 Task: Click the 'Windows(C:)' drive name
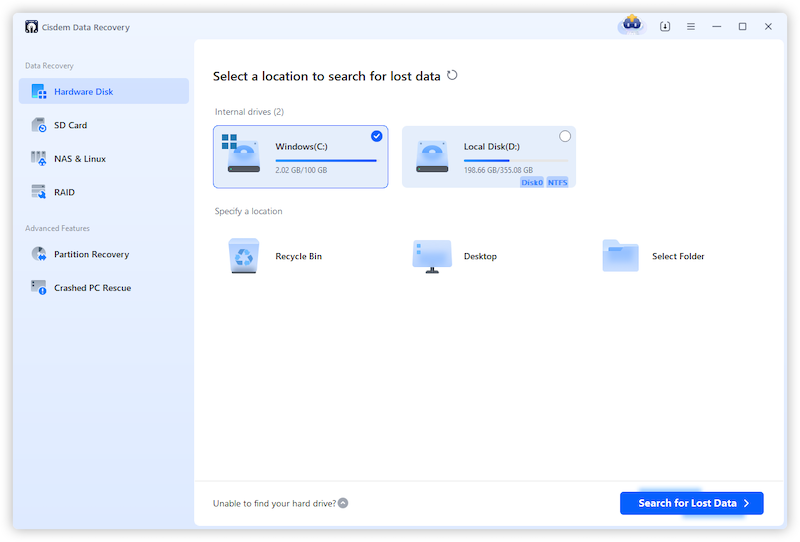(302, 146)
